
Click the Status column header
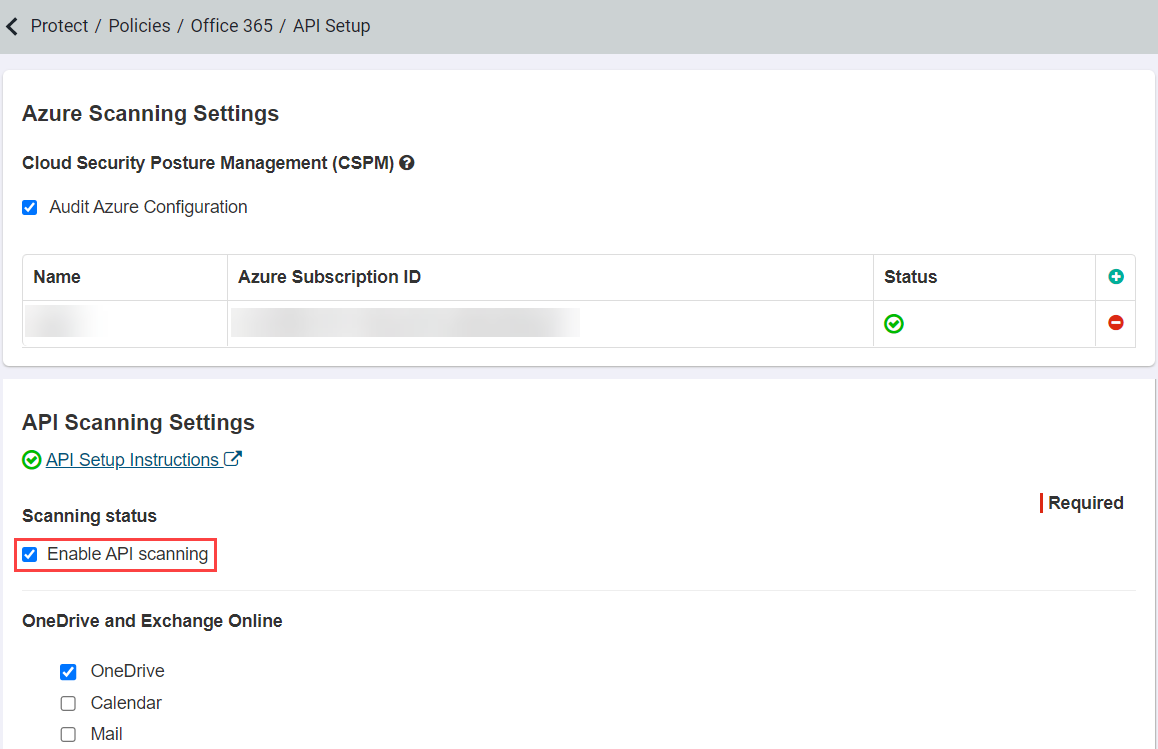pyautogui.click(x=911, y=277)
